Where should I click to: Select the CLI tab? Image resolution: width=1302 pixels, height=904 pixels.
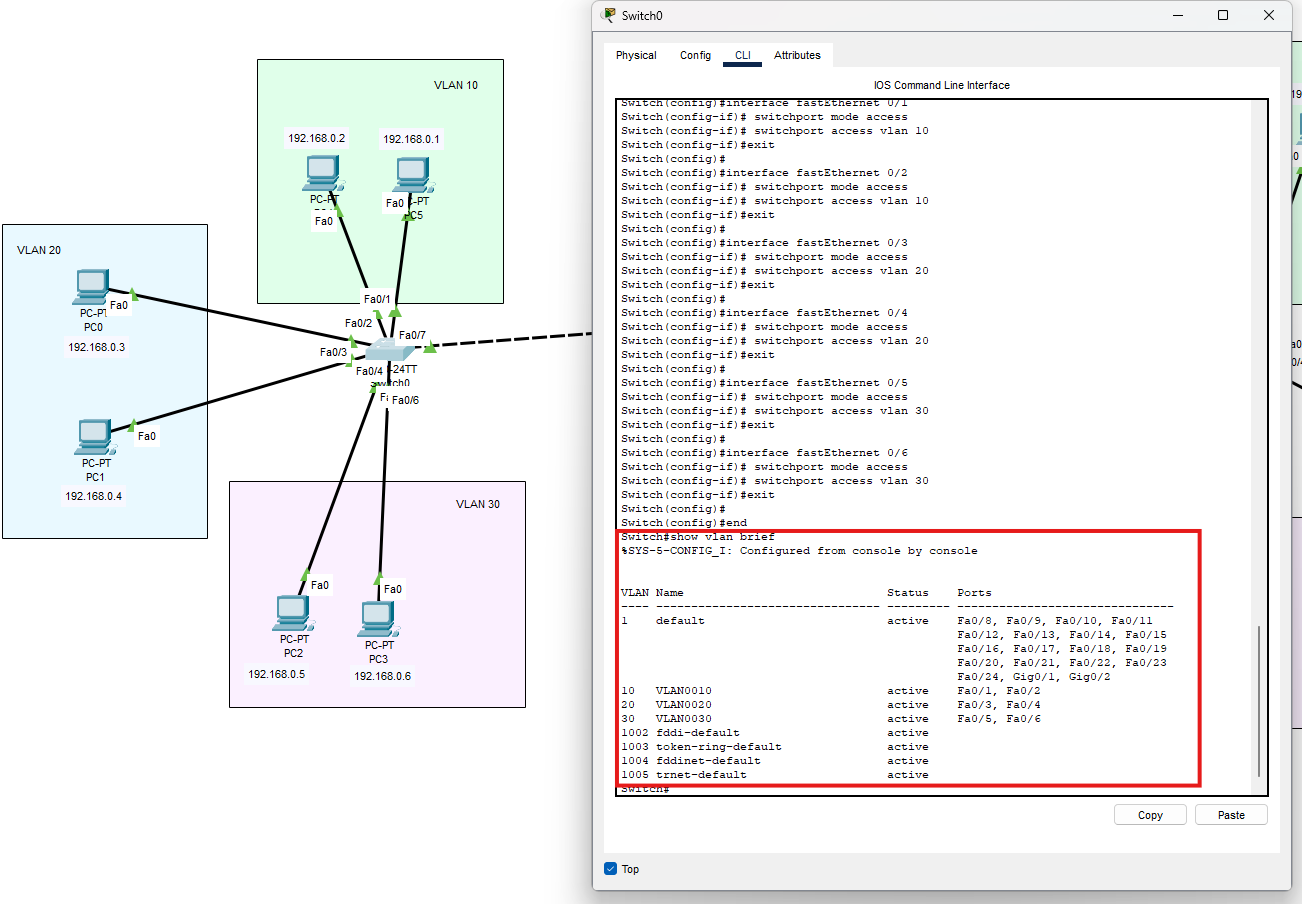pyautogui.click(x=743, y=55)
